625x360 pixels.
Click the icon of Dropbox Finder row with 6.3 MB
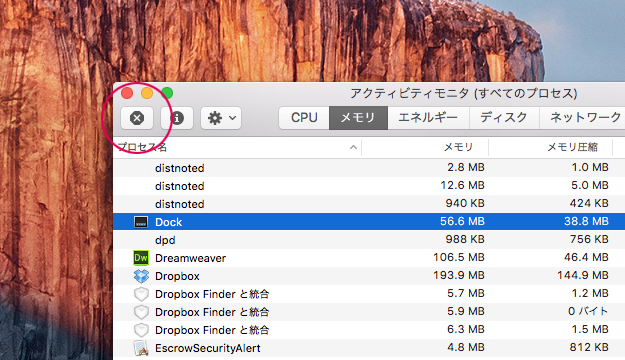141,330
